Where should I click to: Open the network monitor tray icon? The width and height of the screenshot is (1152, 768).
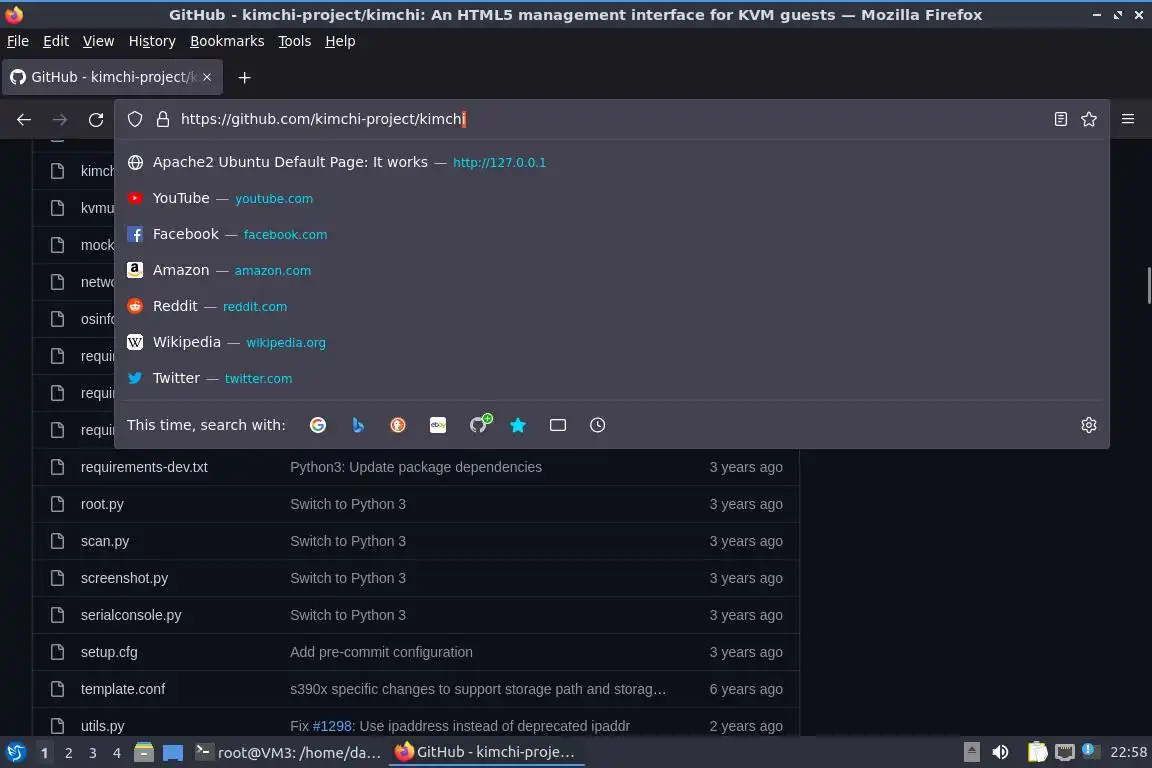coord(1065,753)
